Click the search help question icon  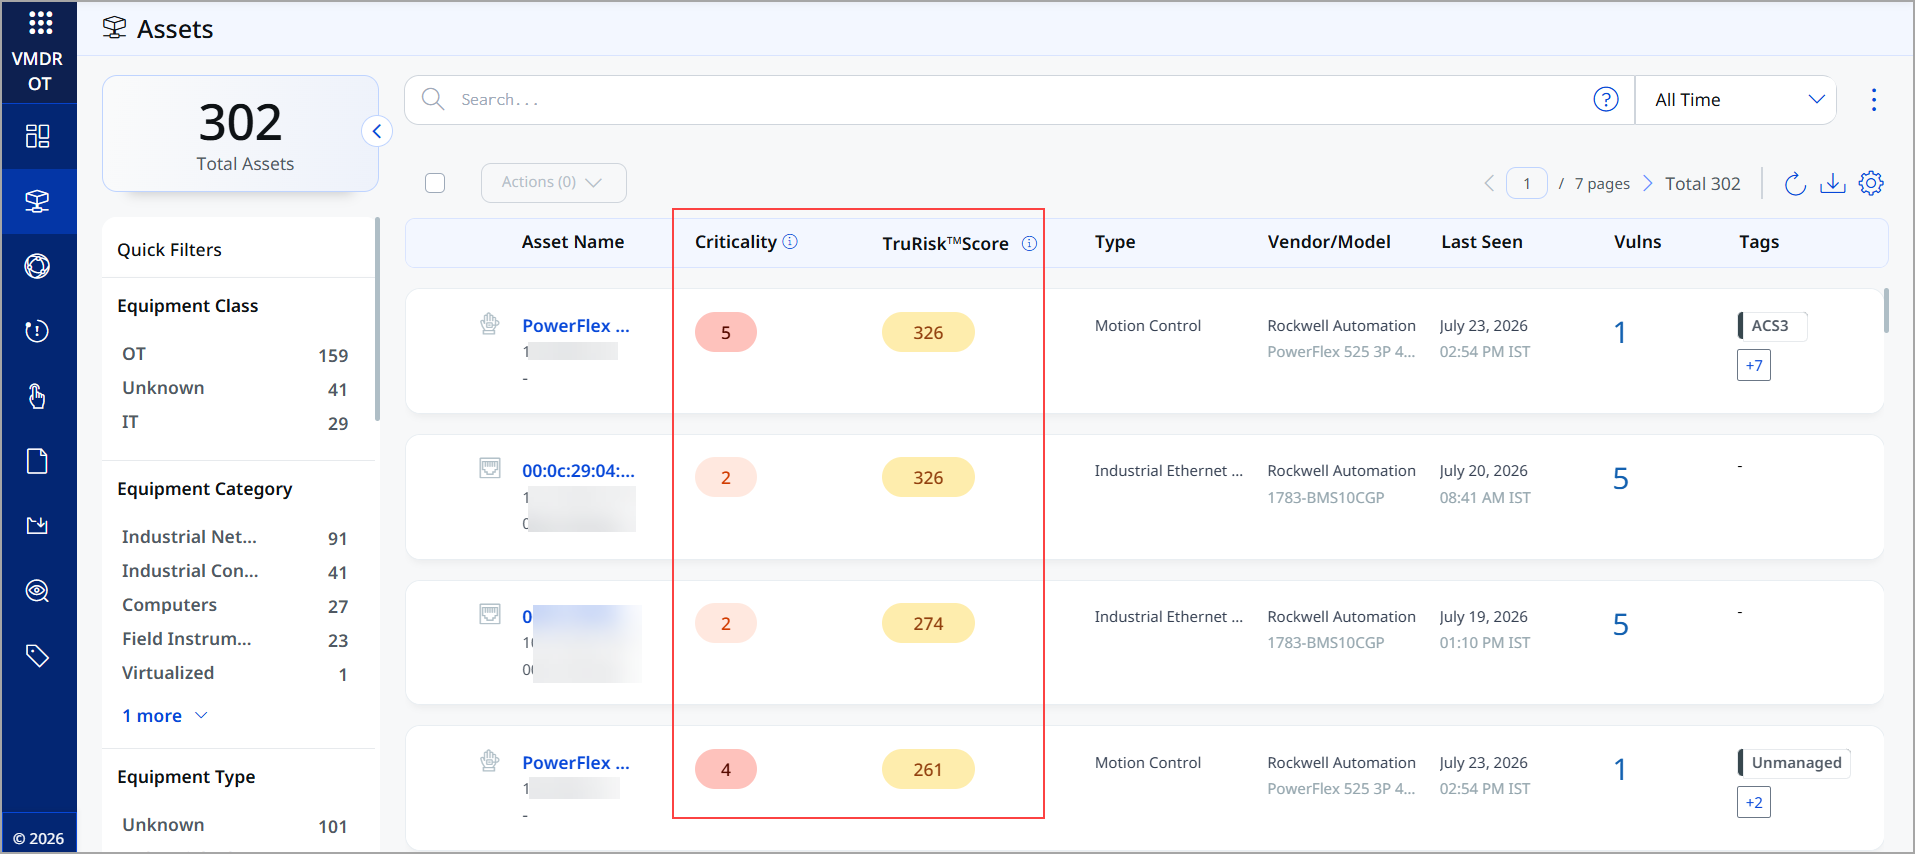coord(1606,100)
